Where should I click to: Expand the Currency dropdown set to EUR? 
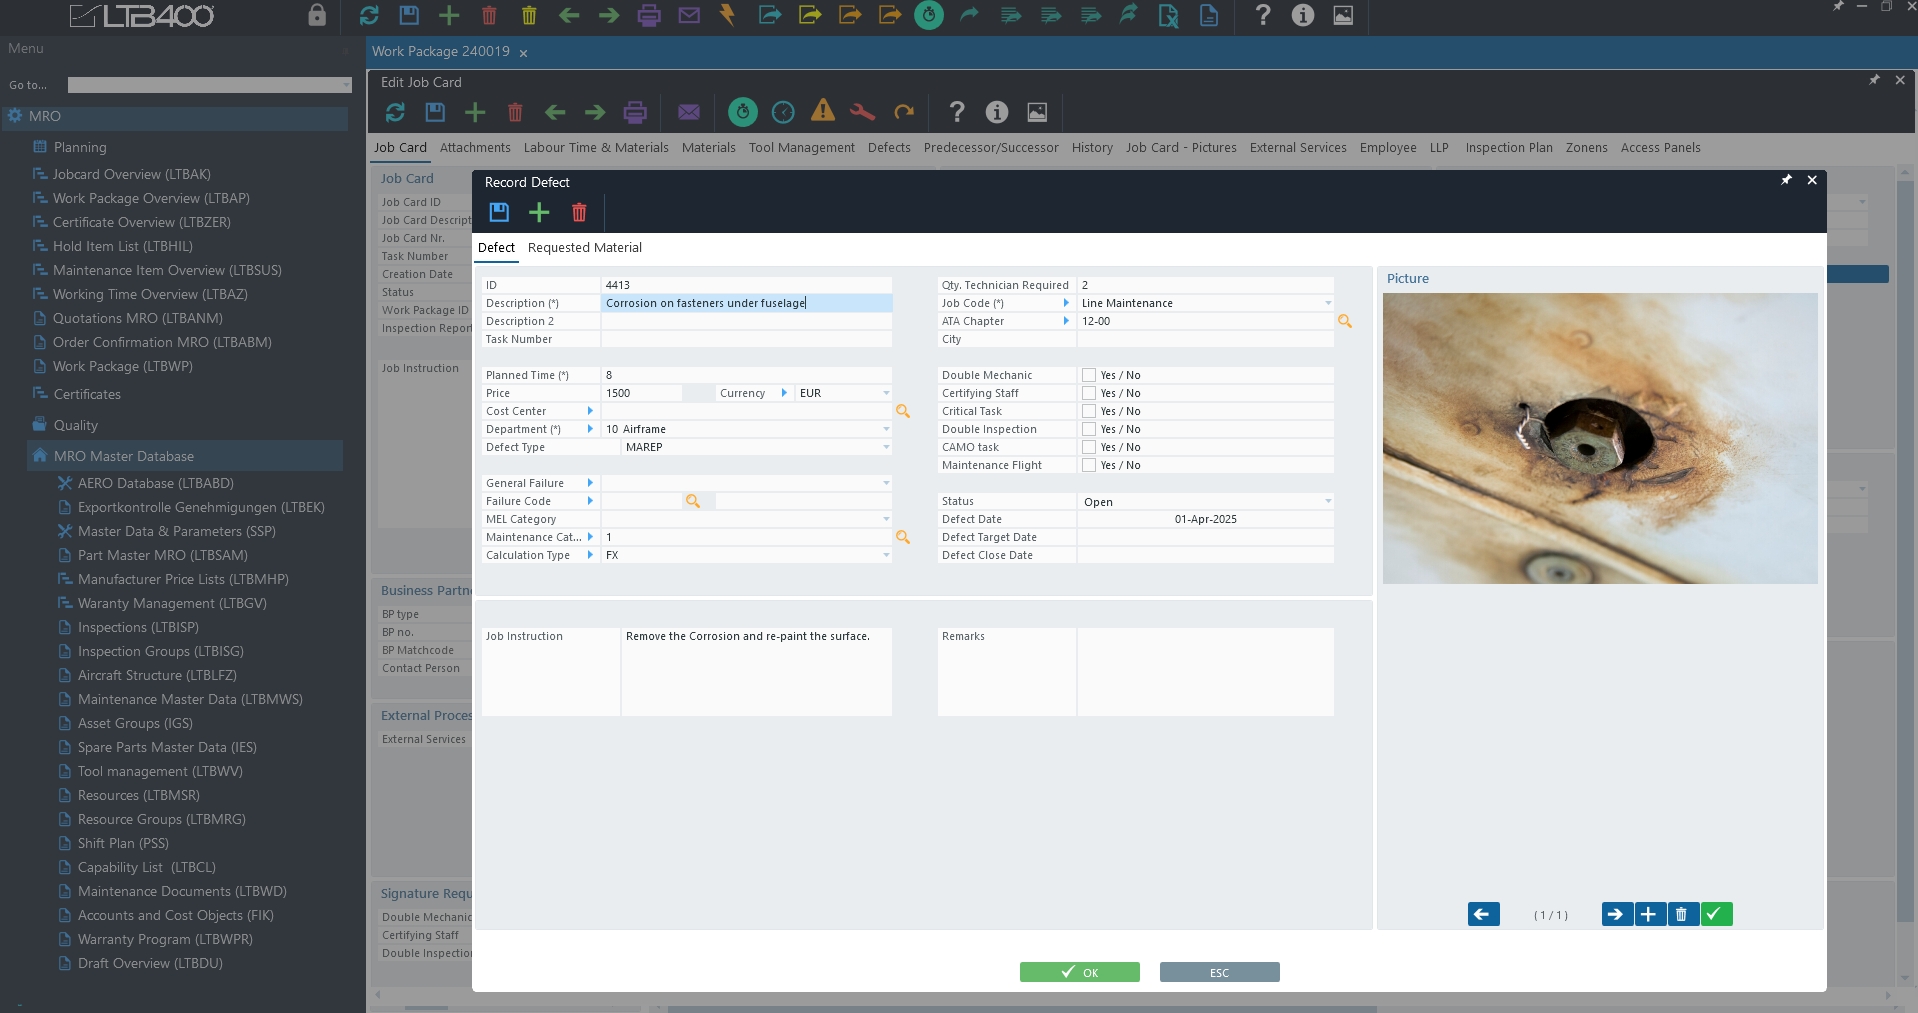coord(885,393)
